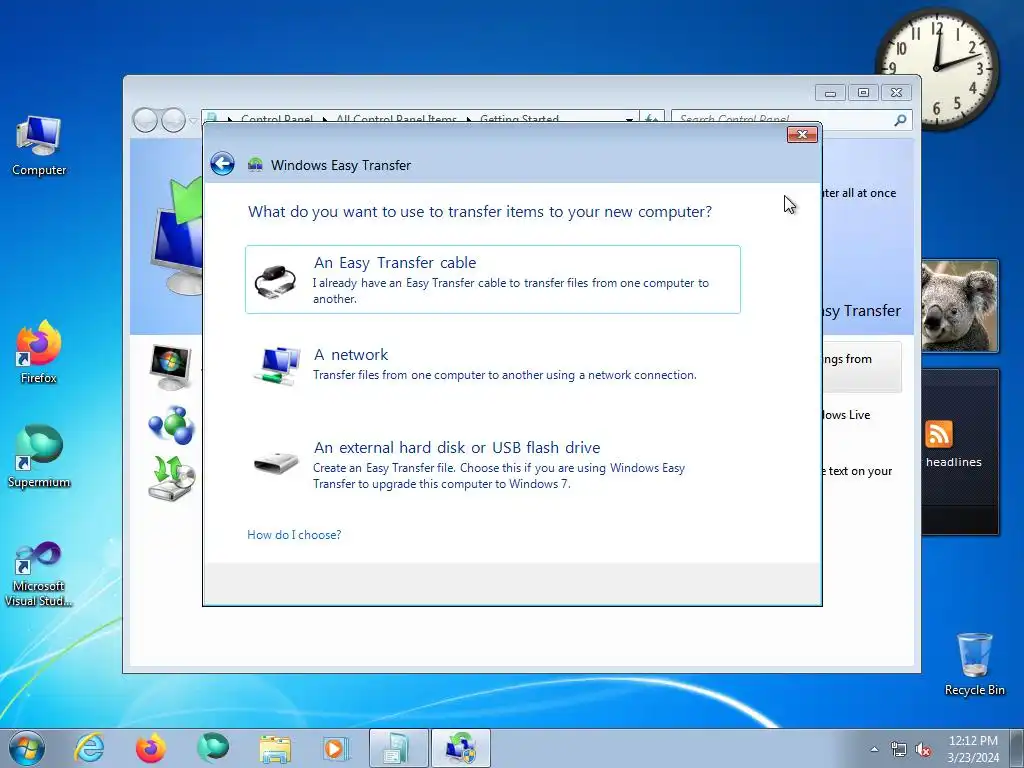Open the Supermium desktop shortcut

39,456
